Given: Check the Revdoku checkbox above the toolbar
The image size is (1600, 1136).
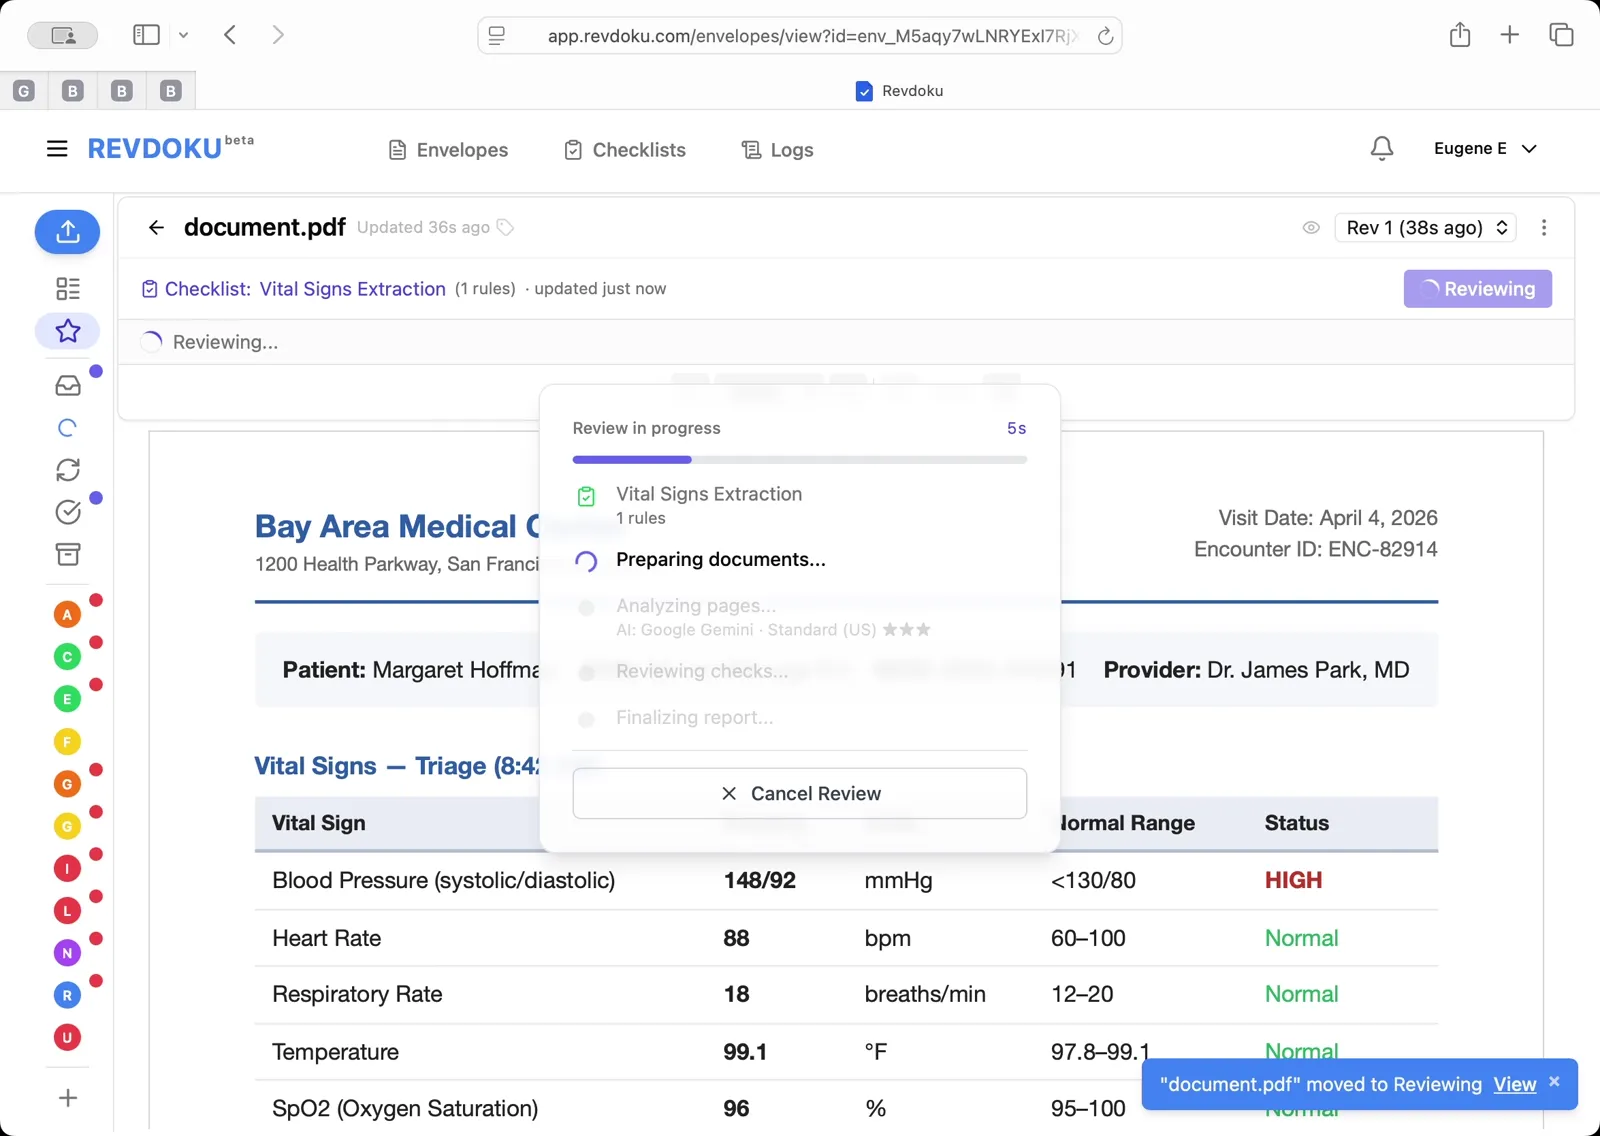Looking at the screenshot, I should pos(862,91).
